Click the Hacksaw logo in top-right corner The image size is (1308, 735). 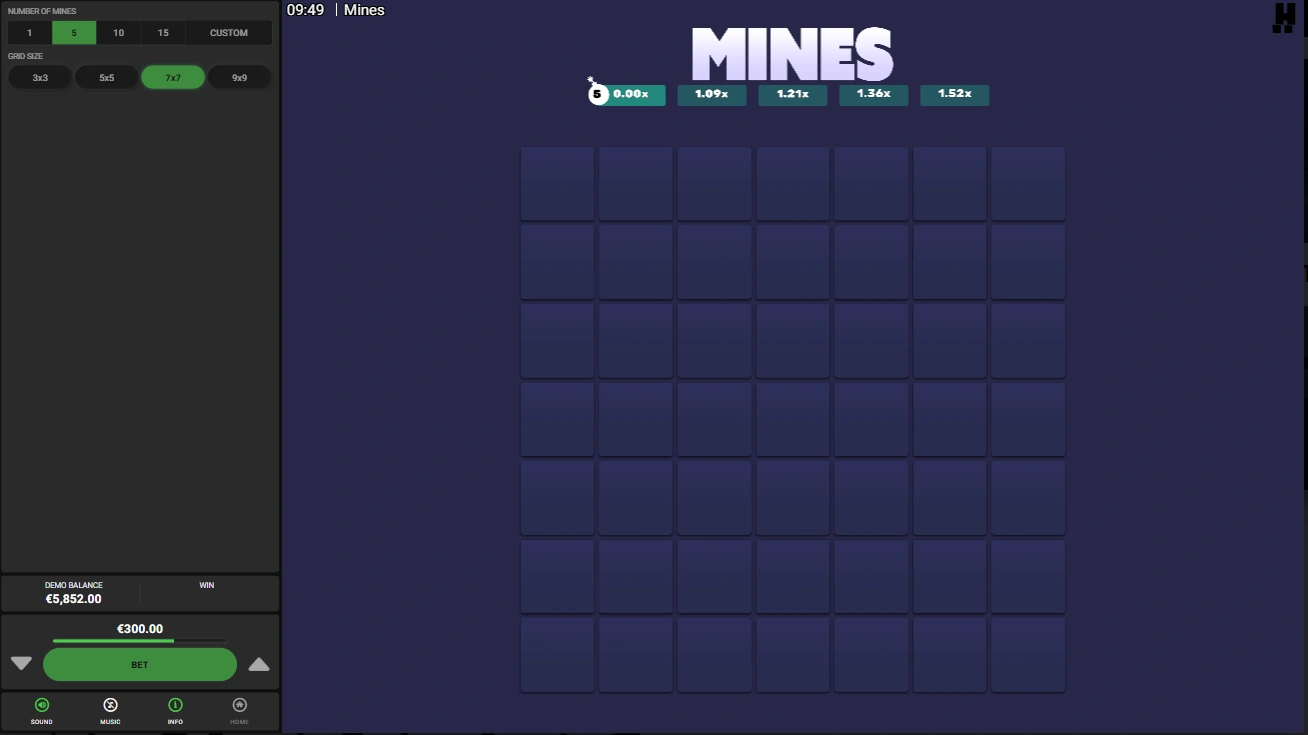(x=1283, y=18)
